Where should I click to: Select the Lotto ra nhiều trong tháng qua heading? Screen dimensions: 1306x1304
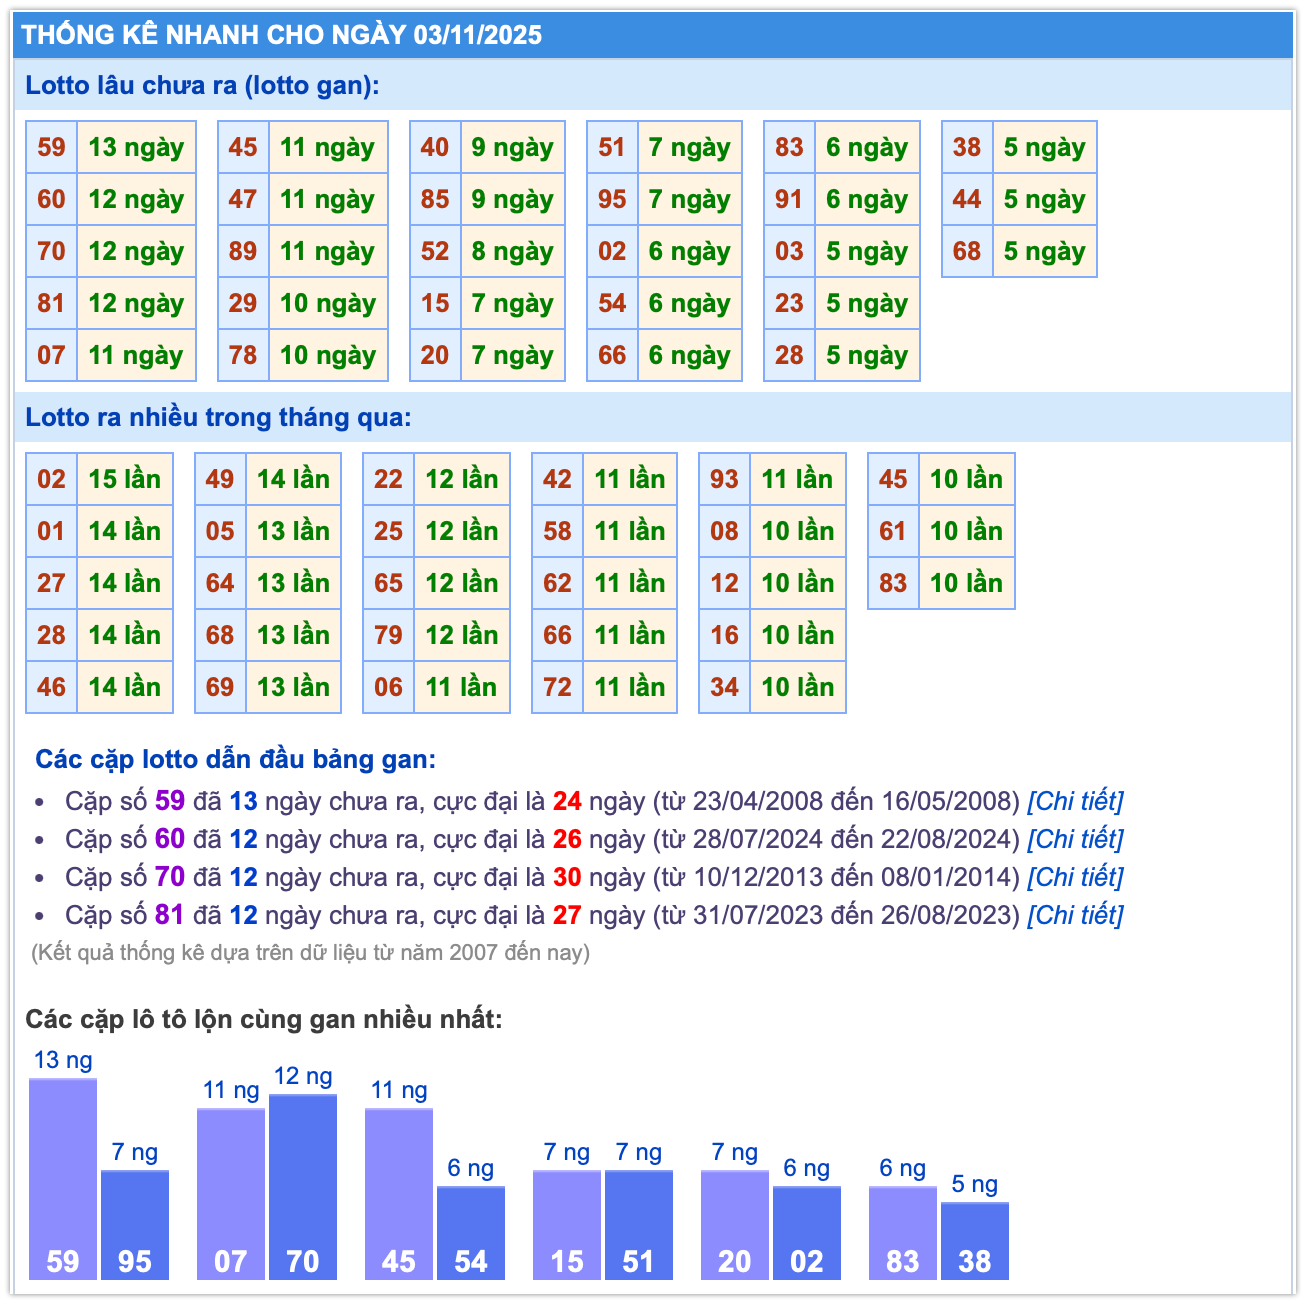pyautogui.click(x=218, y=418)
